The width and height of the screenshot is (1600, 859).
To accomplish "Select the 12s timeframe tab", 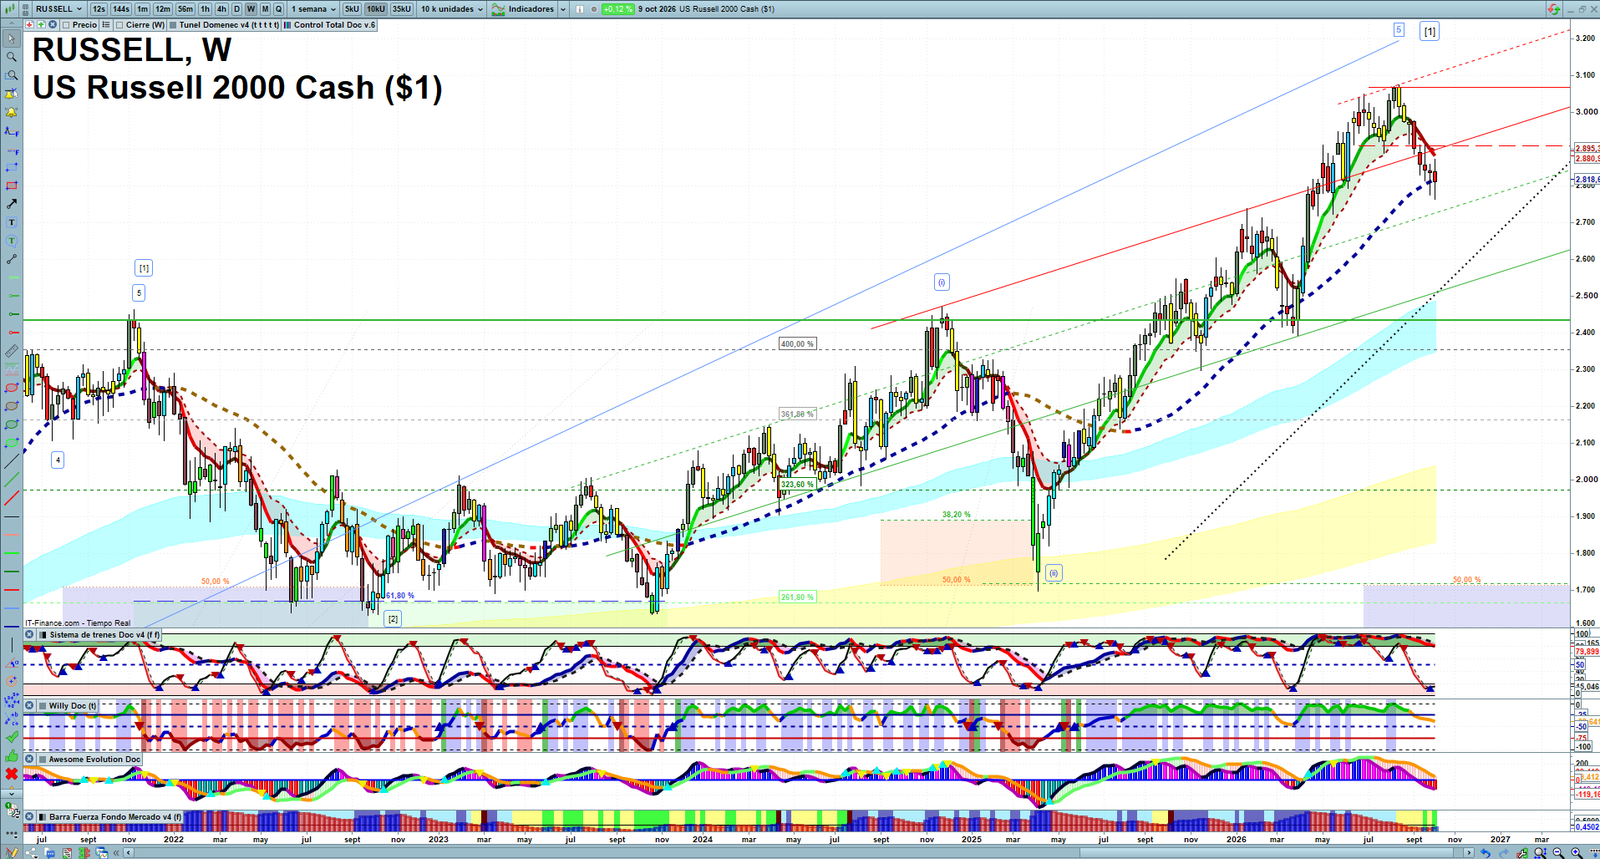I will (98, 9).
